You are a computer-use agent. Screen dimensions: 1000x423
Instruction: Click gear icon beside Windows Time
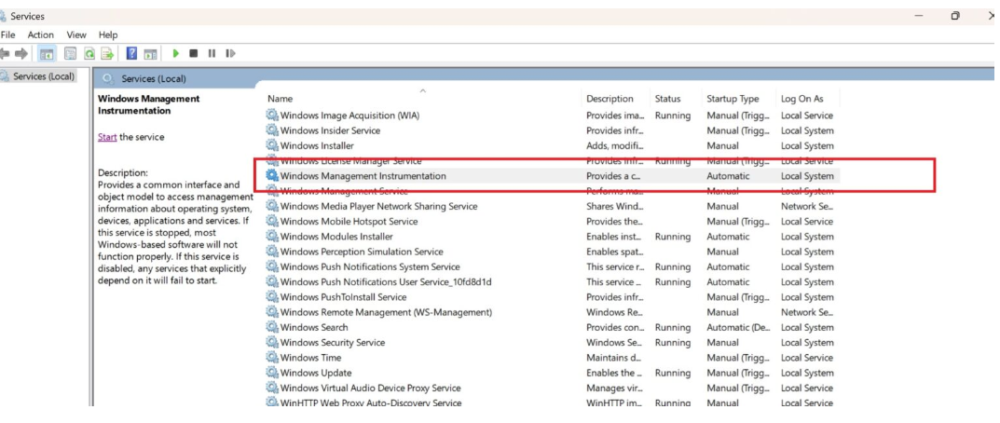(272, 358)
